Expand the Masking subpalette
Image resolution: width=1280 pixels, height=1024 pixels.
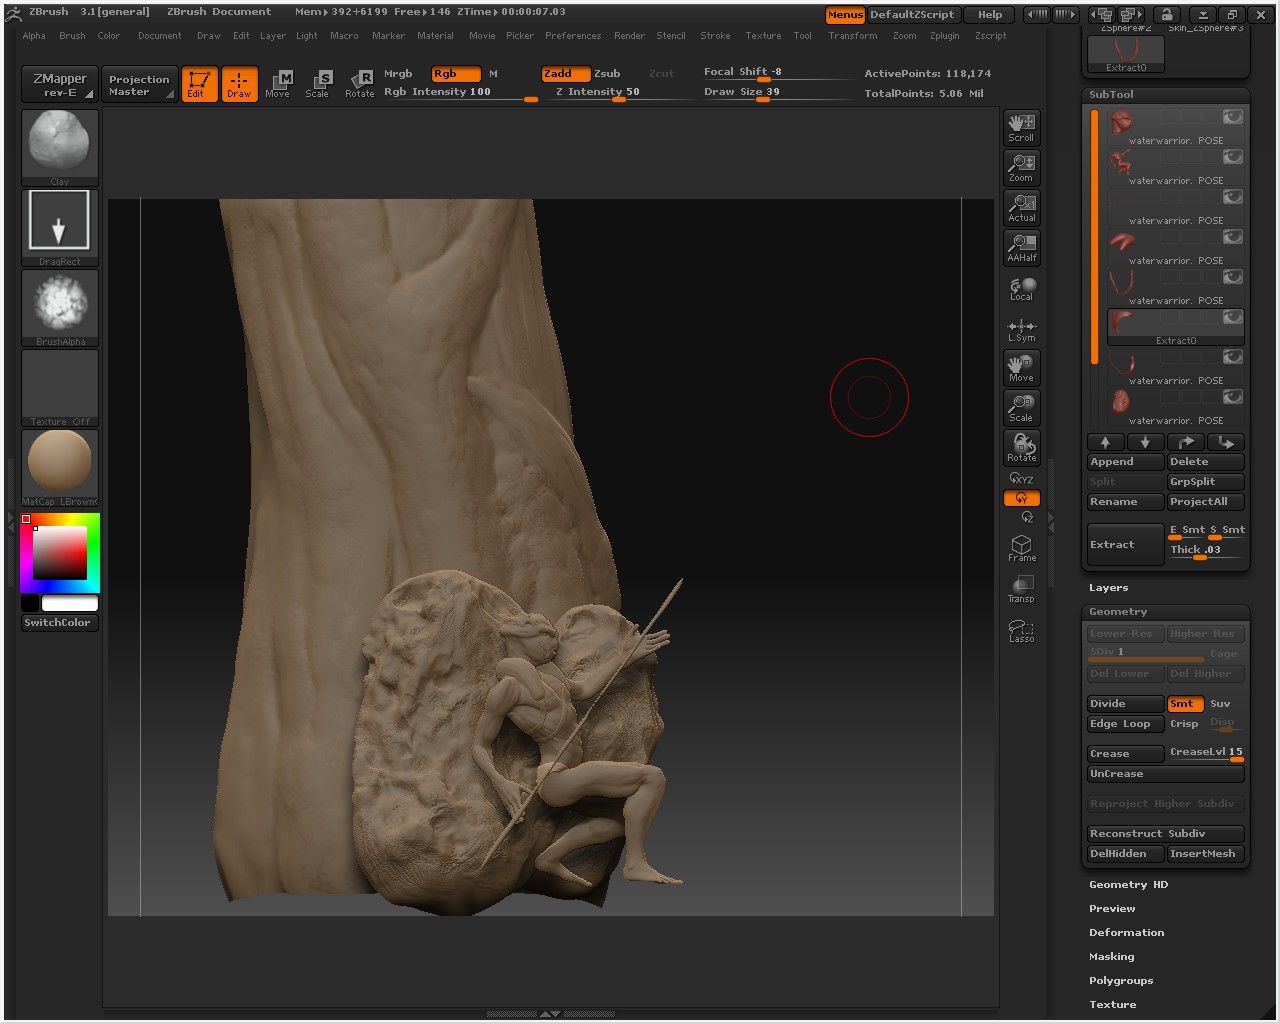1111,957
